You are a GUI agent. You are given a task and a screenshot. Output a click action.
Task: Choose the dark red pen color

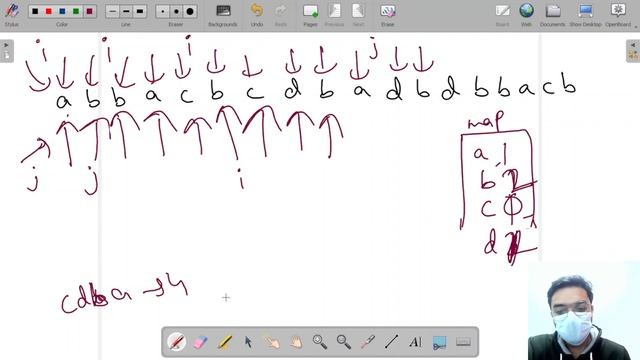coord(89,11)
